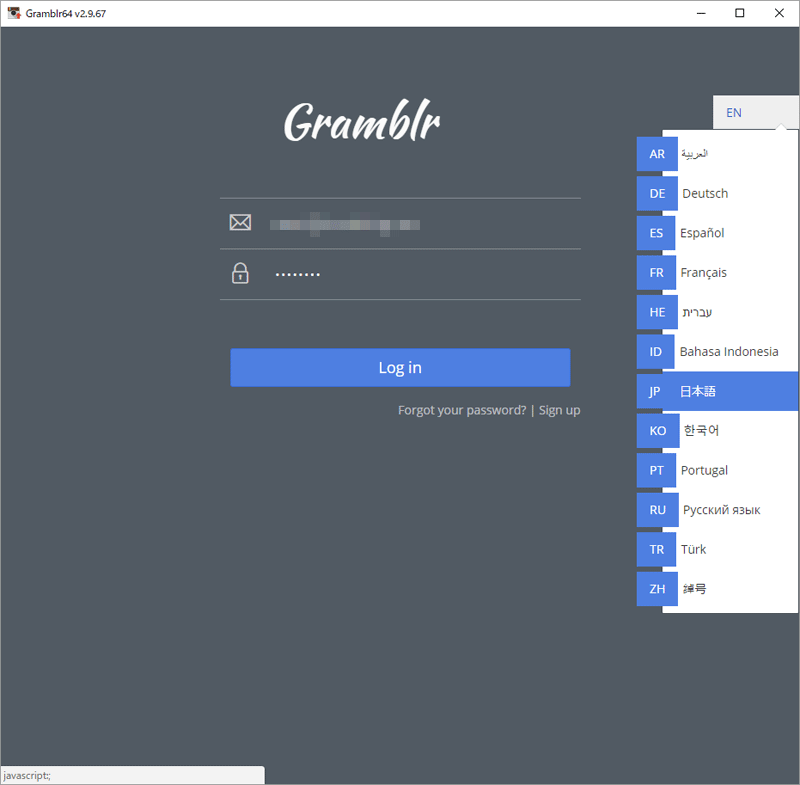Focus the email input field
This screenshot has height=785, width=800.
pyautogui.click(x=400, y=223)
